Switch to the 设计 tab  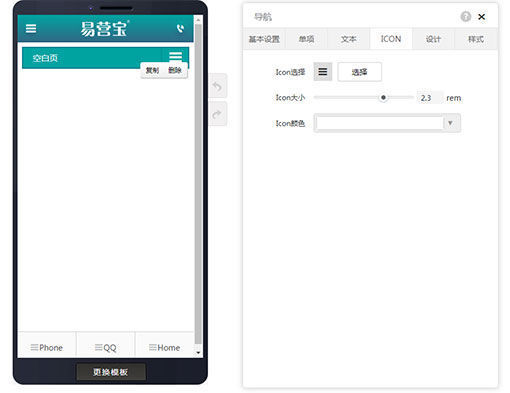433,39
